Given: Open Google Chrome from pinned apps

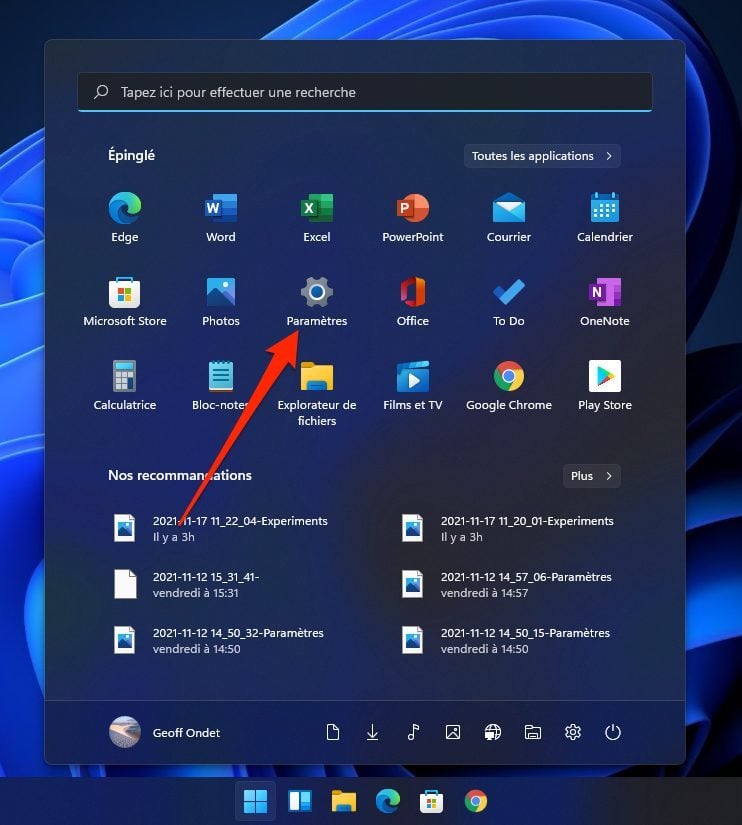Looking at the screenshot, I should point(508,386).
